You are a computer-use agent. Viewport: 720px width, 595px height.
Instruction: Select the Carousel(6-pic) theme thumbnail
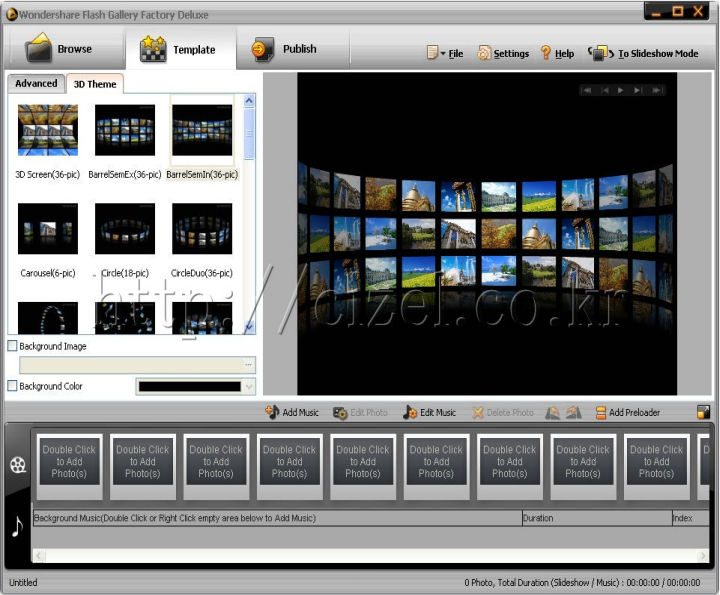pyautogui.click(x=48, y=229)
